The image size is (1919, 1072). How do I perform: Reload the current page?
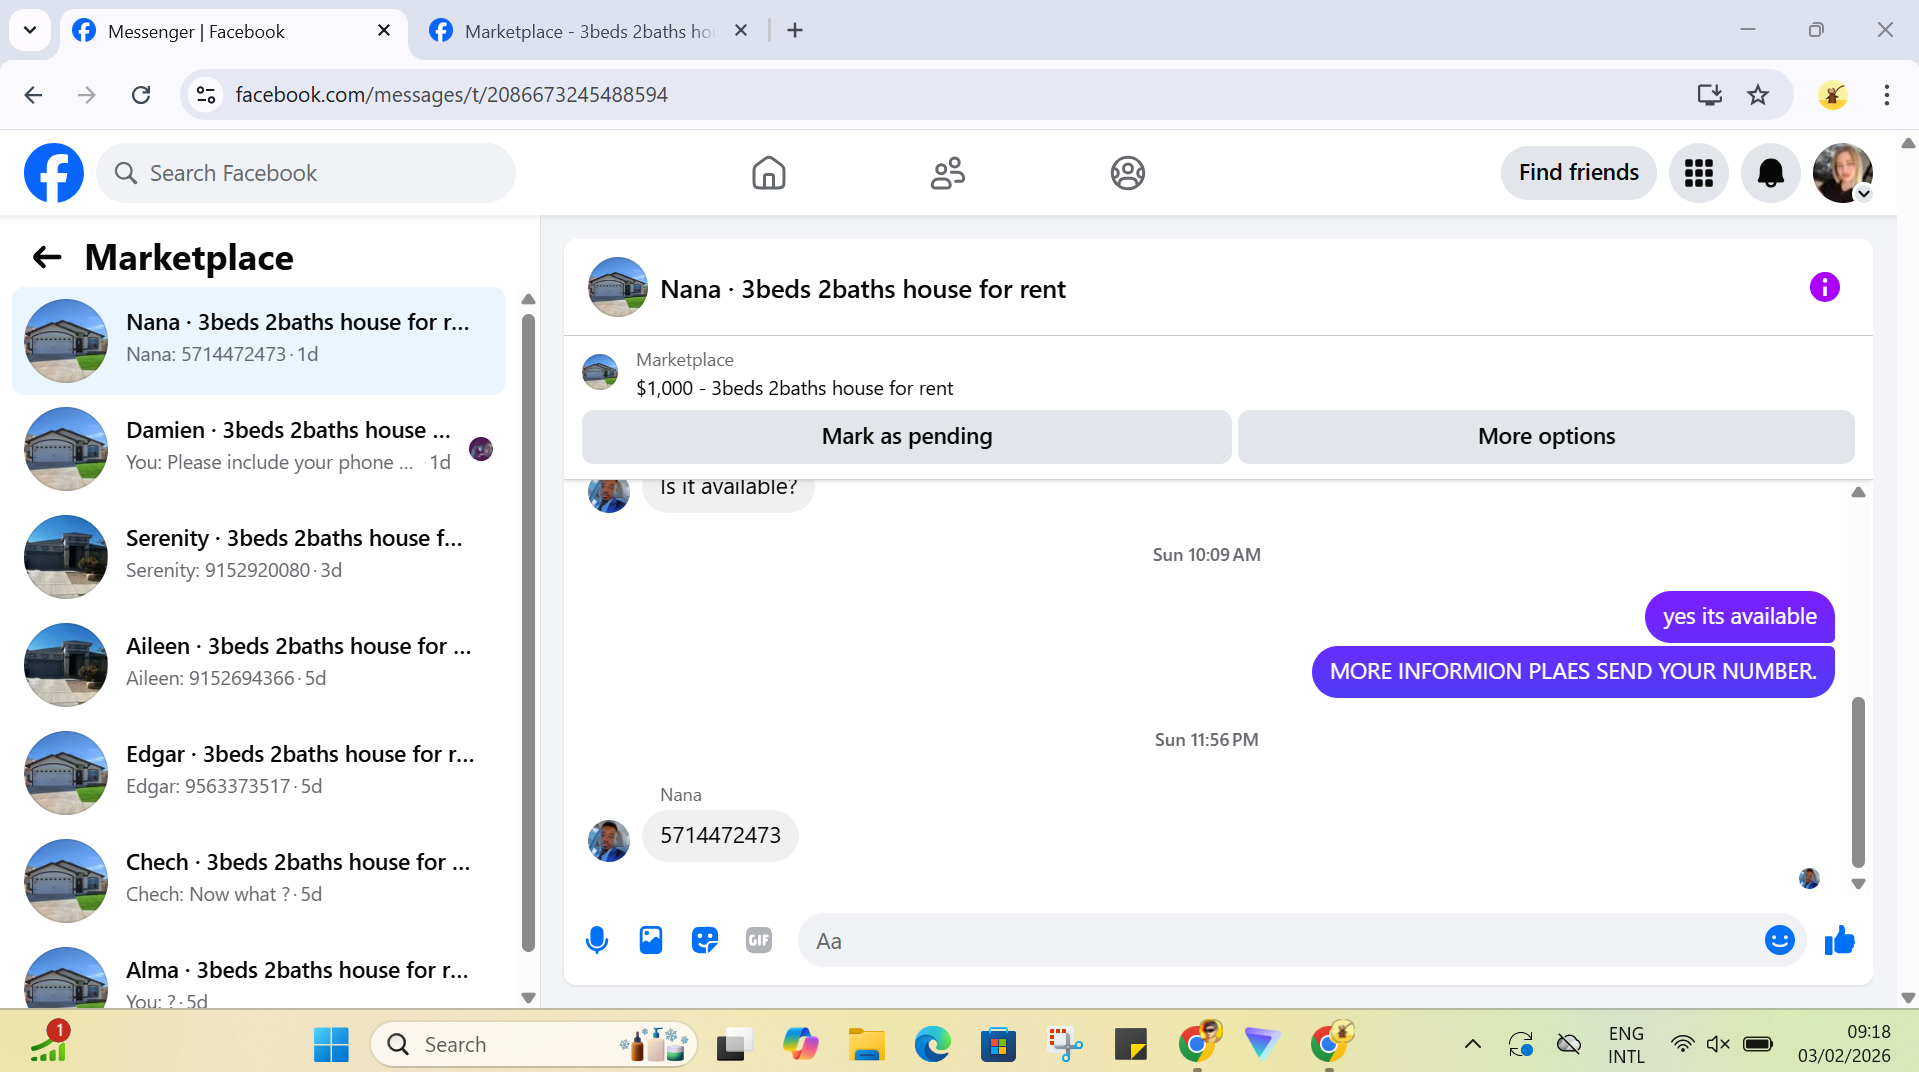pyautogui.click(x=141, y=95)
